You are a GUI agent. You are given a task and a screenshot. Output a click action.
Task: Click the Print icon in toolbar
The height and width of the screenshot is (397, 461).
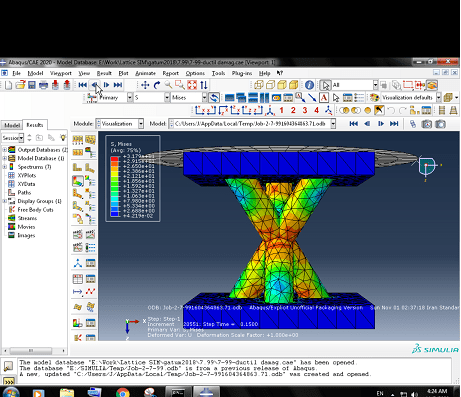pos(43,85)
